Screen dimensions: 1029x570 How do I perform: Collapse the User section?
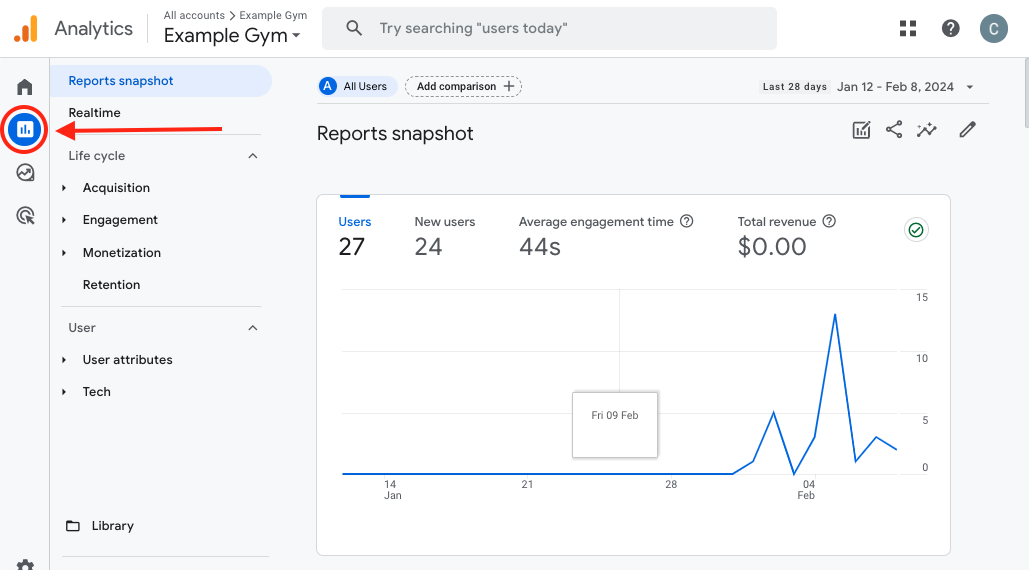(x=253, y=327)
